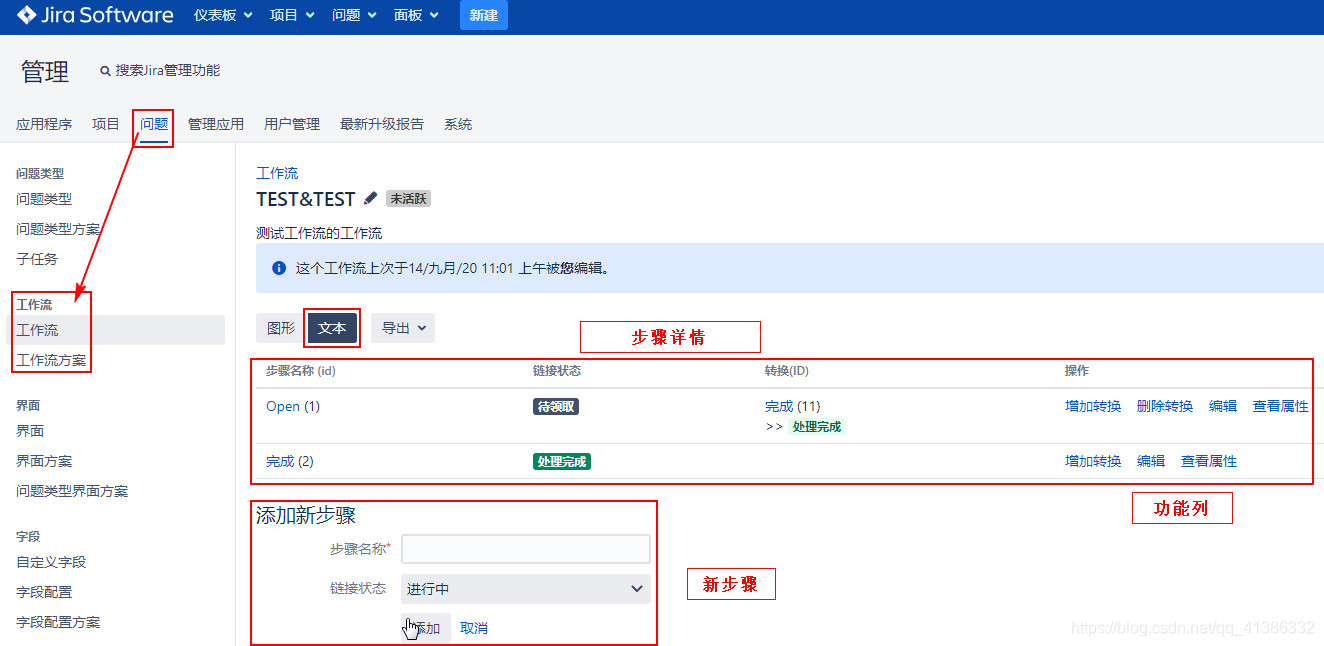Click 编辑 in the 完成 row
Screen dimensions: 1324x646
[1151, 461]
